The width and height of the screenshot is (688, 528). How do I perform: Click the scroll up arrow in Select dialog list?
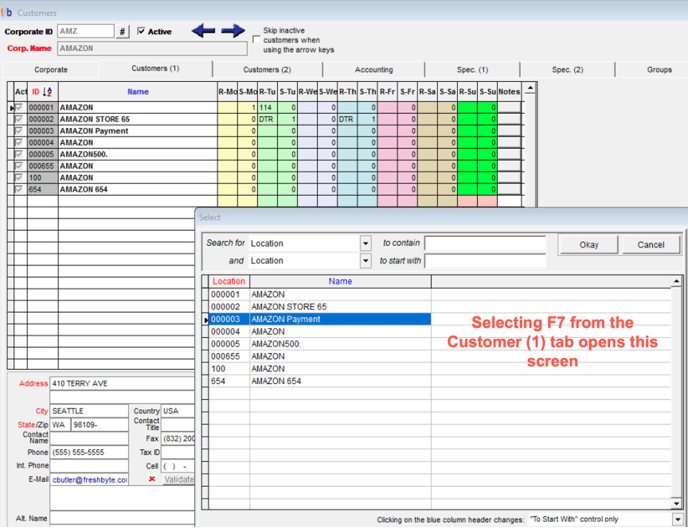[x=676, y=281]
